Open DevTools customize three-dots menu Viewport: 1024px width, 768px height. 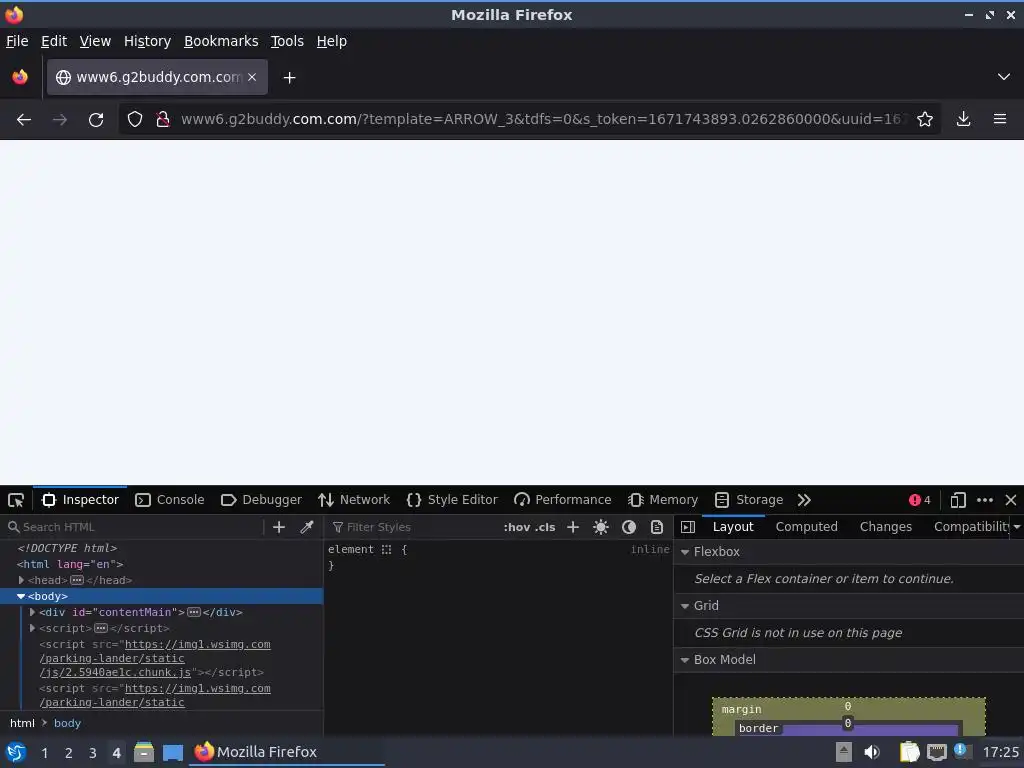(x=985, y=500)
